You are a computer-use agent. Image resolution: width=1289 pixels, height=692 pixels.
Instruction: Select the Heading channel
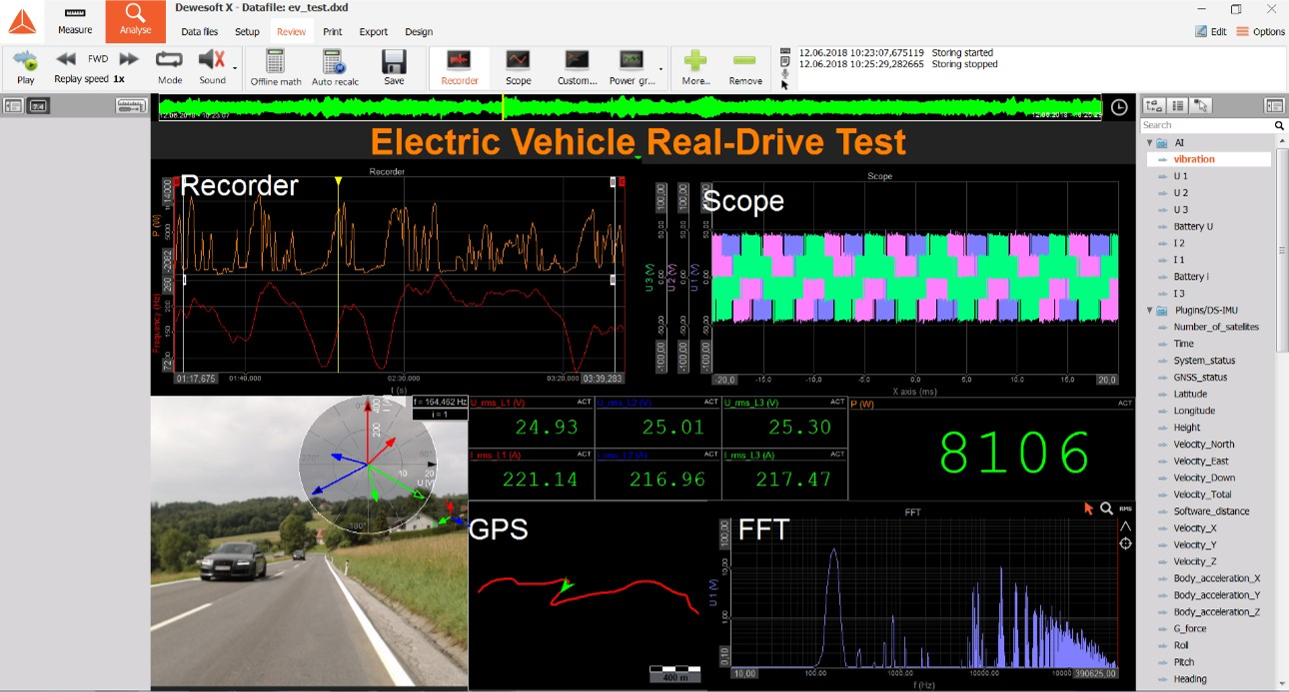coord(1190,679)
